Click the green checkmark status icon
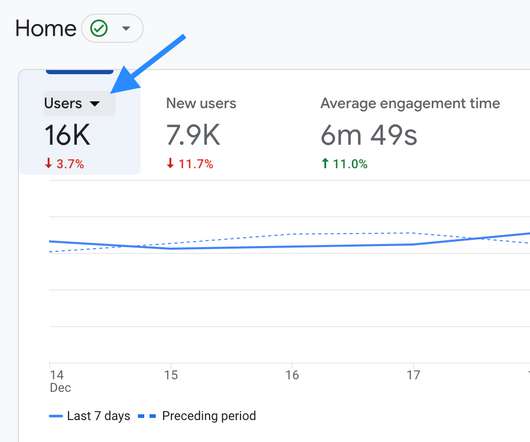 pyautogui.click(x=99, y=28)
